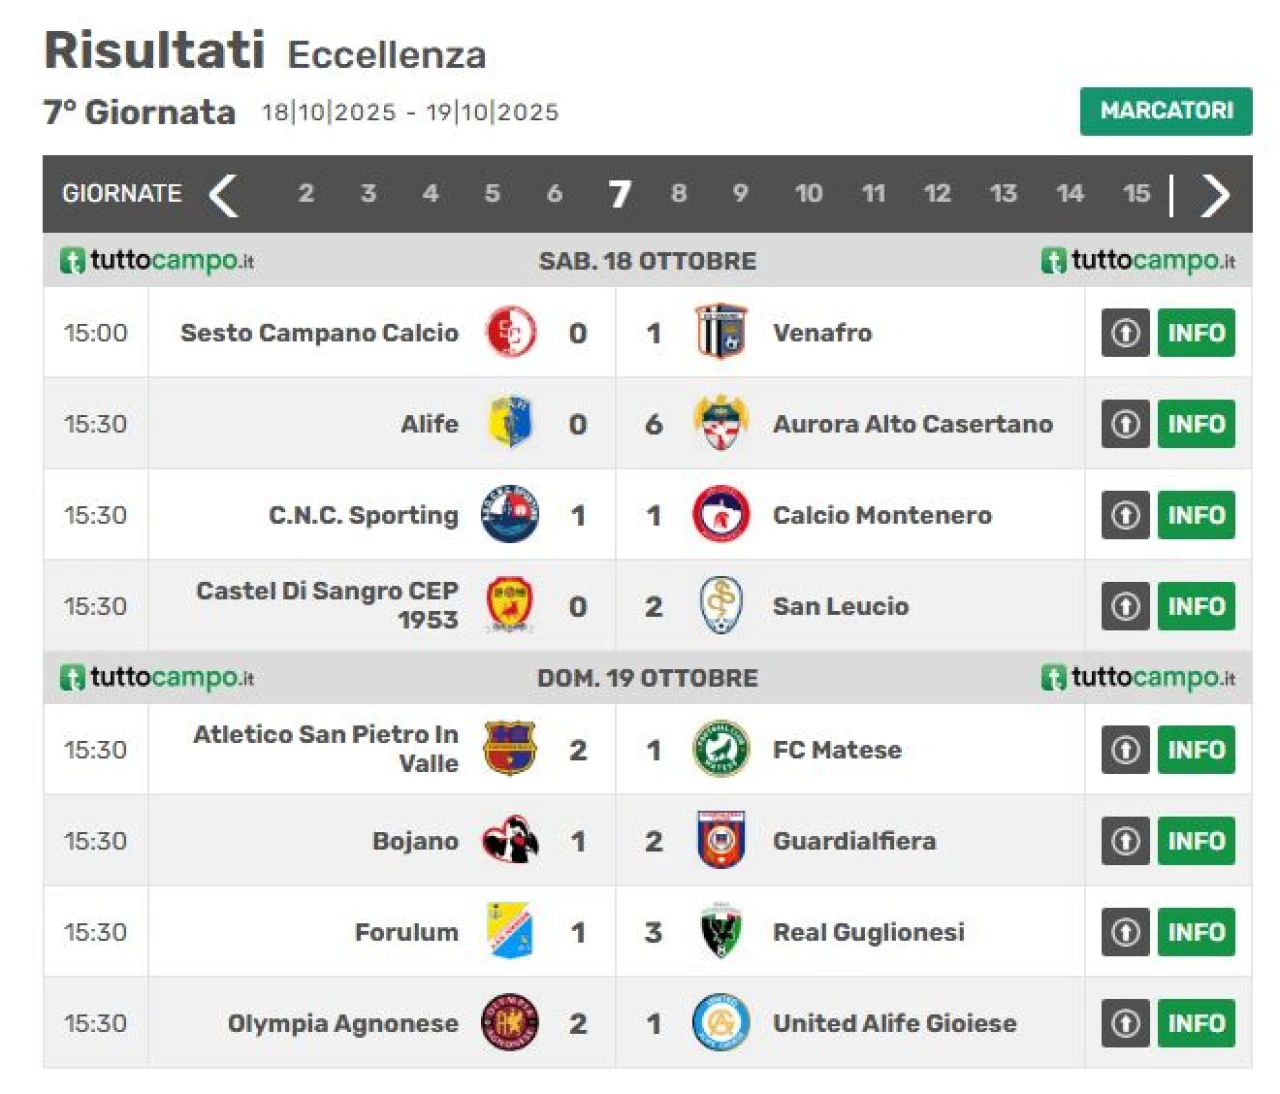
Task: Open giornata 2 results
Action: (x=306, y=193)
